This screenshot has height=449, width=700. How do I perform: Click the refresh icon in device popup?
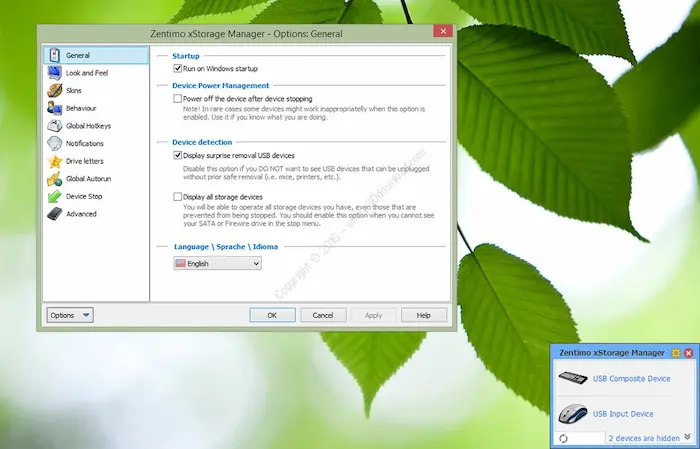coord(563,439)
